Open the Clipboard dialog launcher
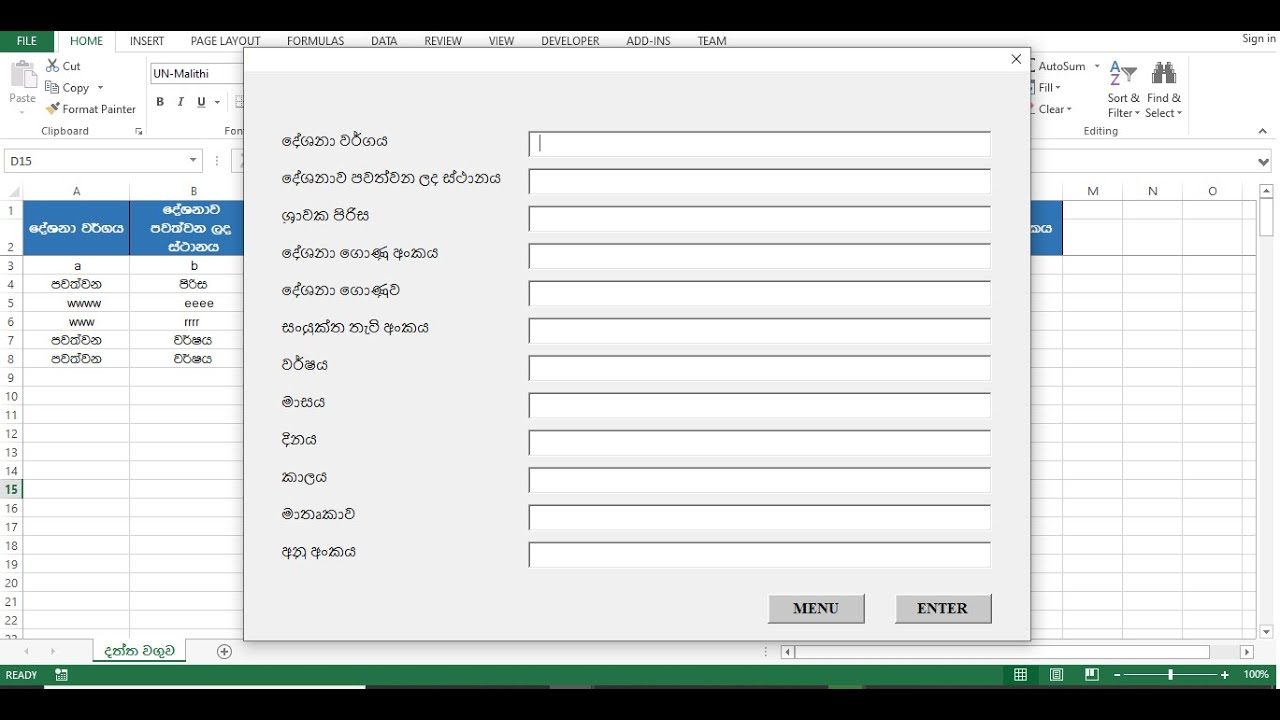 [x=138, y=132]
